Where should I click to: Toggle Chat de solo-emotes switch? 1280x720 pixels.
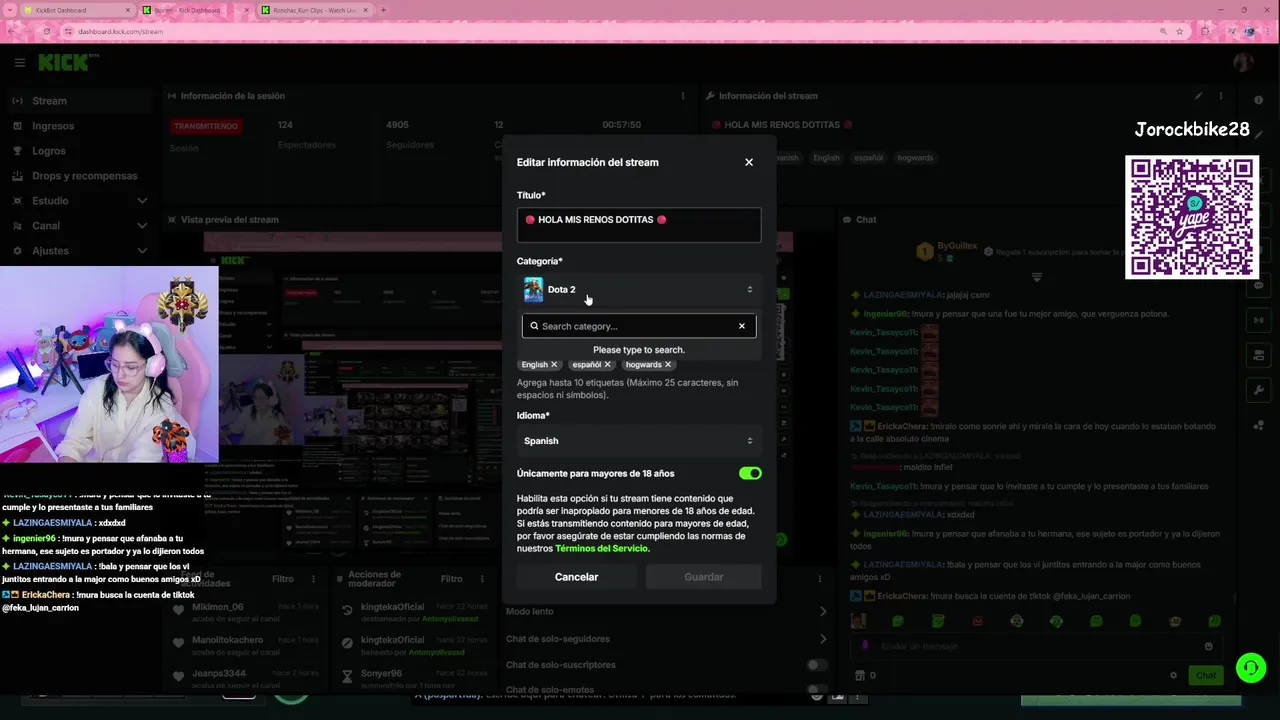[x=817, y=690]
